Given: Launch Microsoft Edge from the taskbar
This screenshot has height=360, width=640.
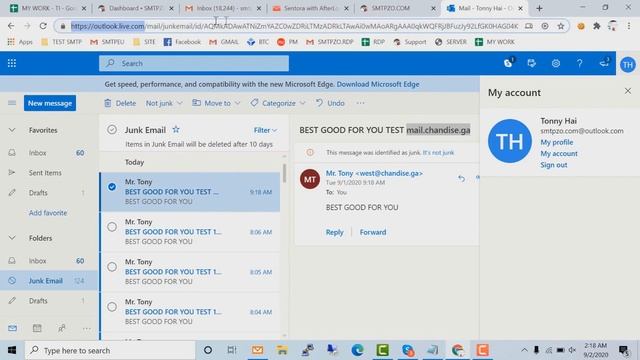Looking at the screenshot, I should point(358,350).
